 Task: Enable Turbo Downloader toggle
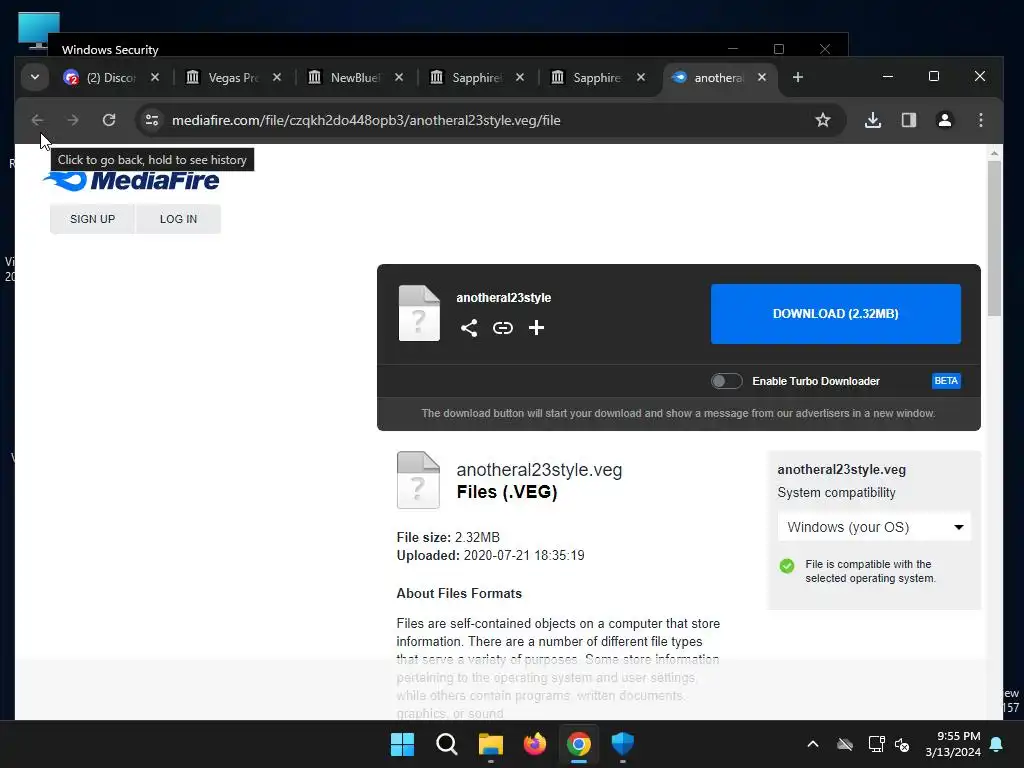727,381
